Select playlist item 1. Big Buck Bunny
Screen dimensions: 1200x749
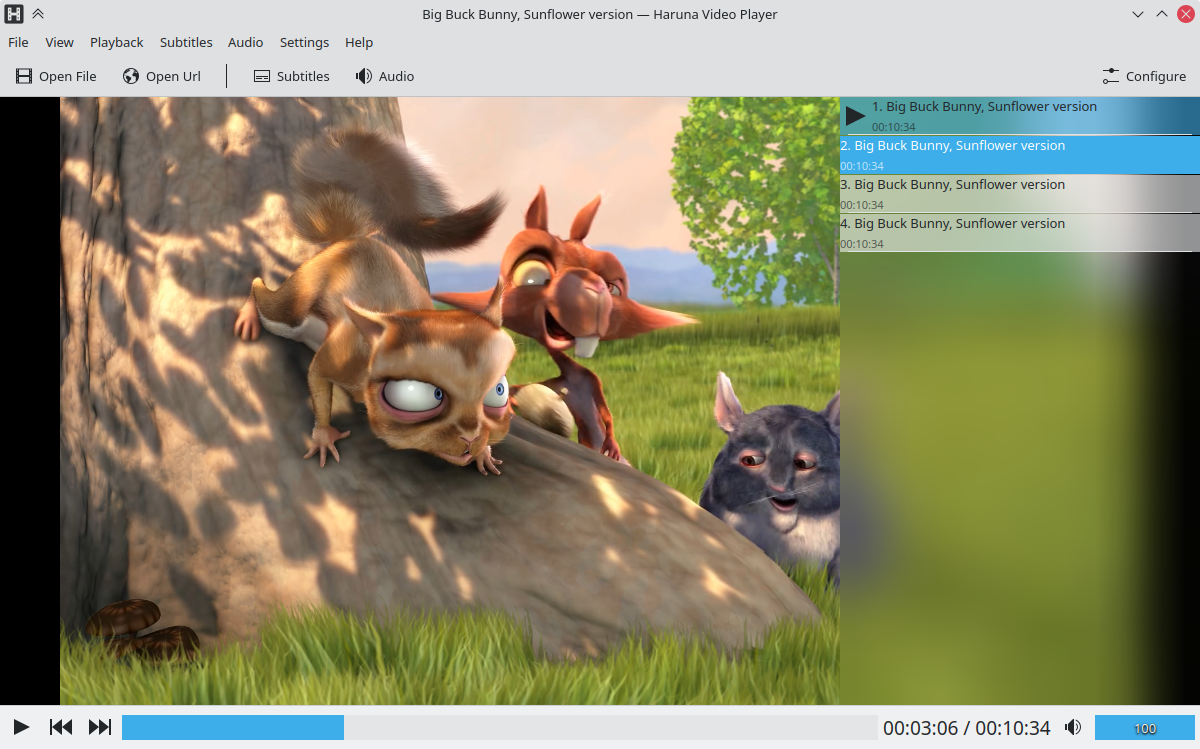[x=1020, y=116]
